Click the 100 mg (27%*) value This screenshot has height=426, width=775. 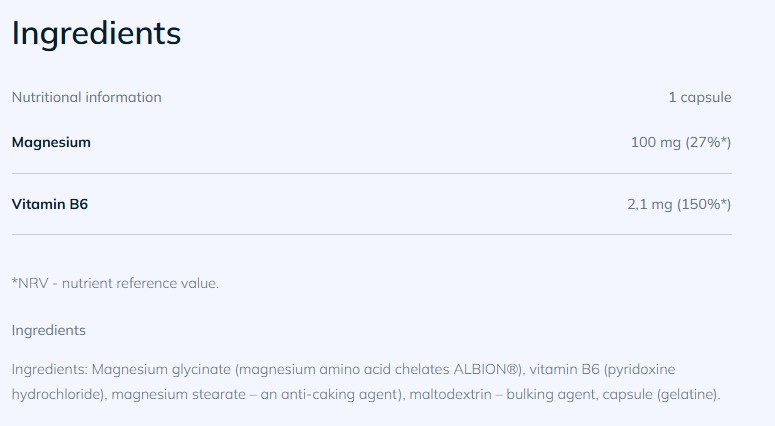click(x=680, y=142)
